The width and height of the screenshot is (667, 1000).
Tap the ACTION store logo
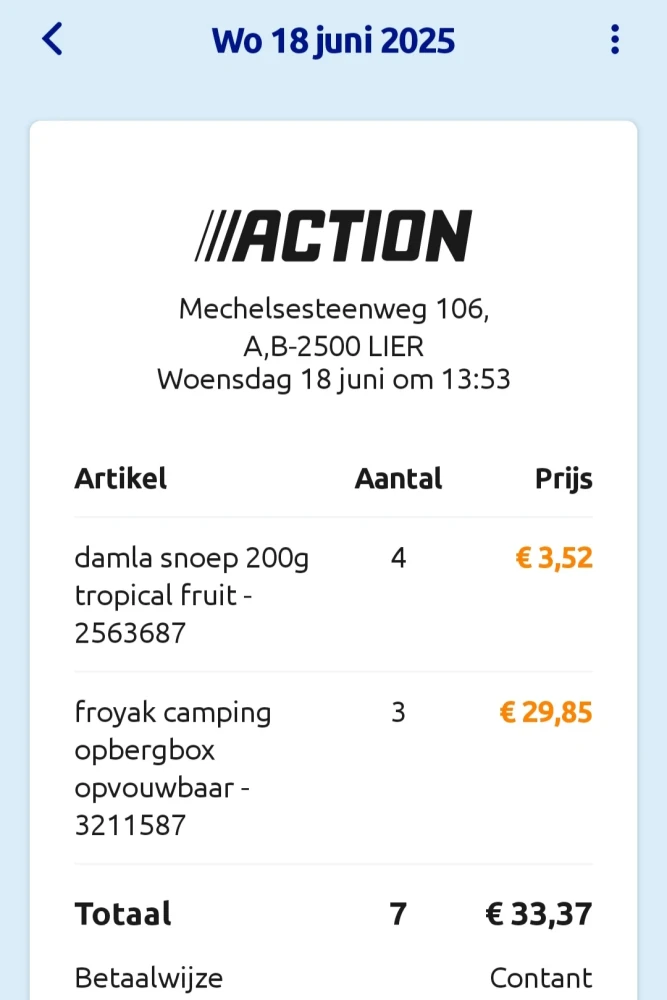coord(333,236)
